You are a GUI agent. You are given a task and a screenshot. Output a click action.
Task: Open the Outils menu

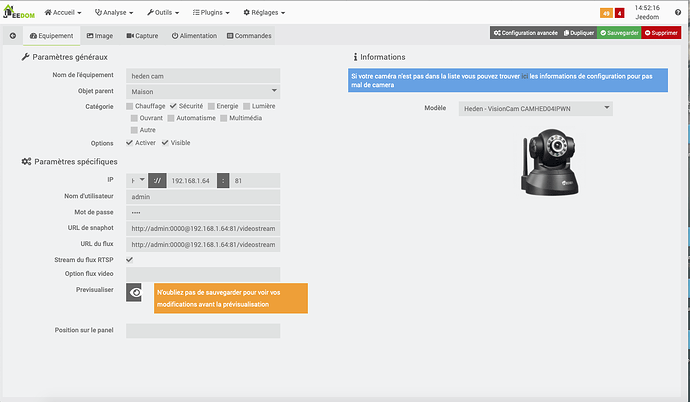click(x=163, y=13)
